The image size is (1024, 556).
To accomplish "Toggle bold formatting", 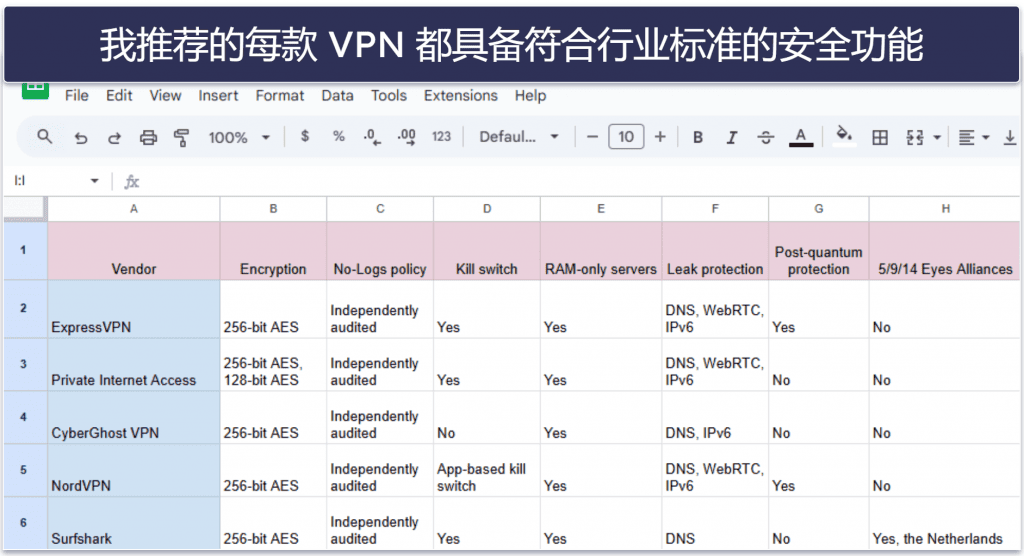I will 698,137.
